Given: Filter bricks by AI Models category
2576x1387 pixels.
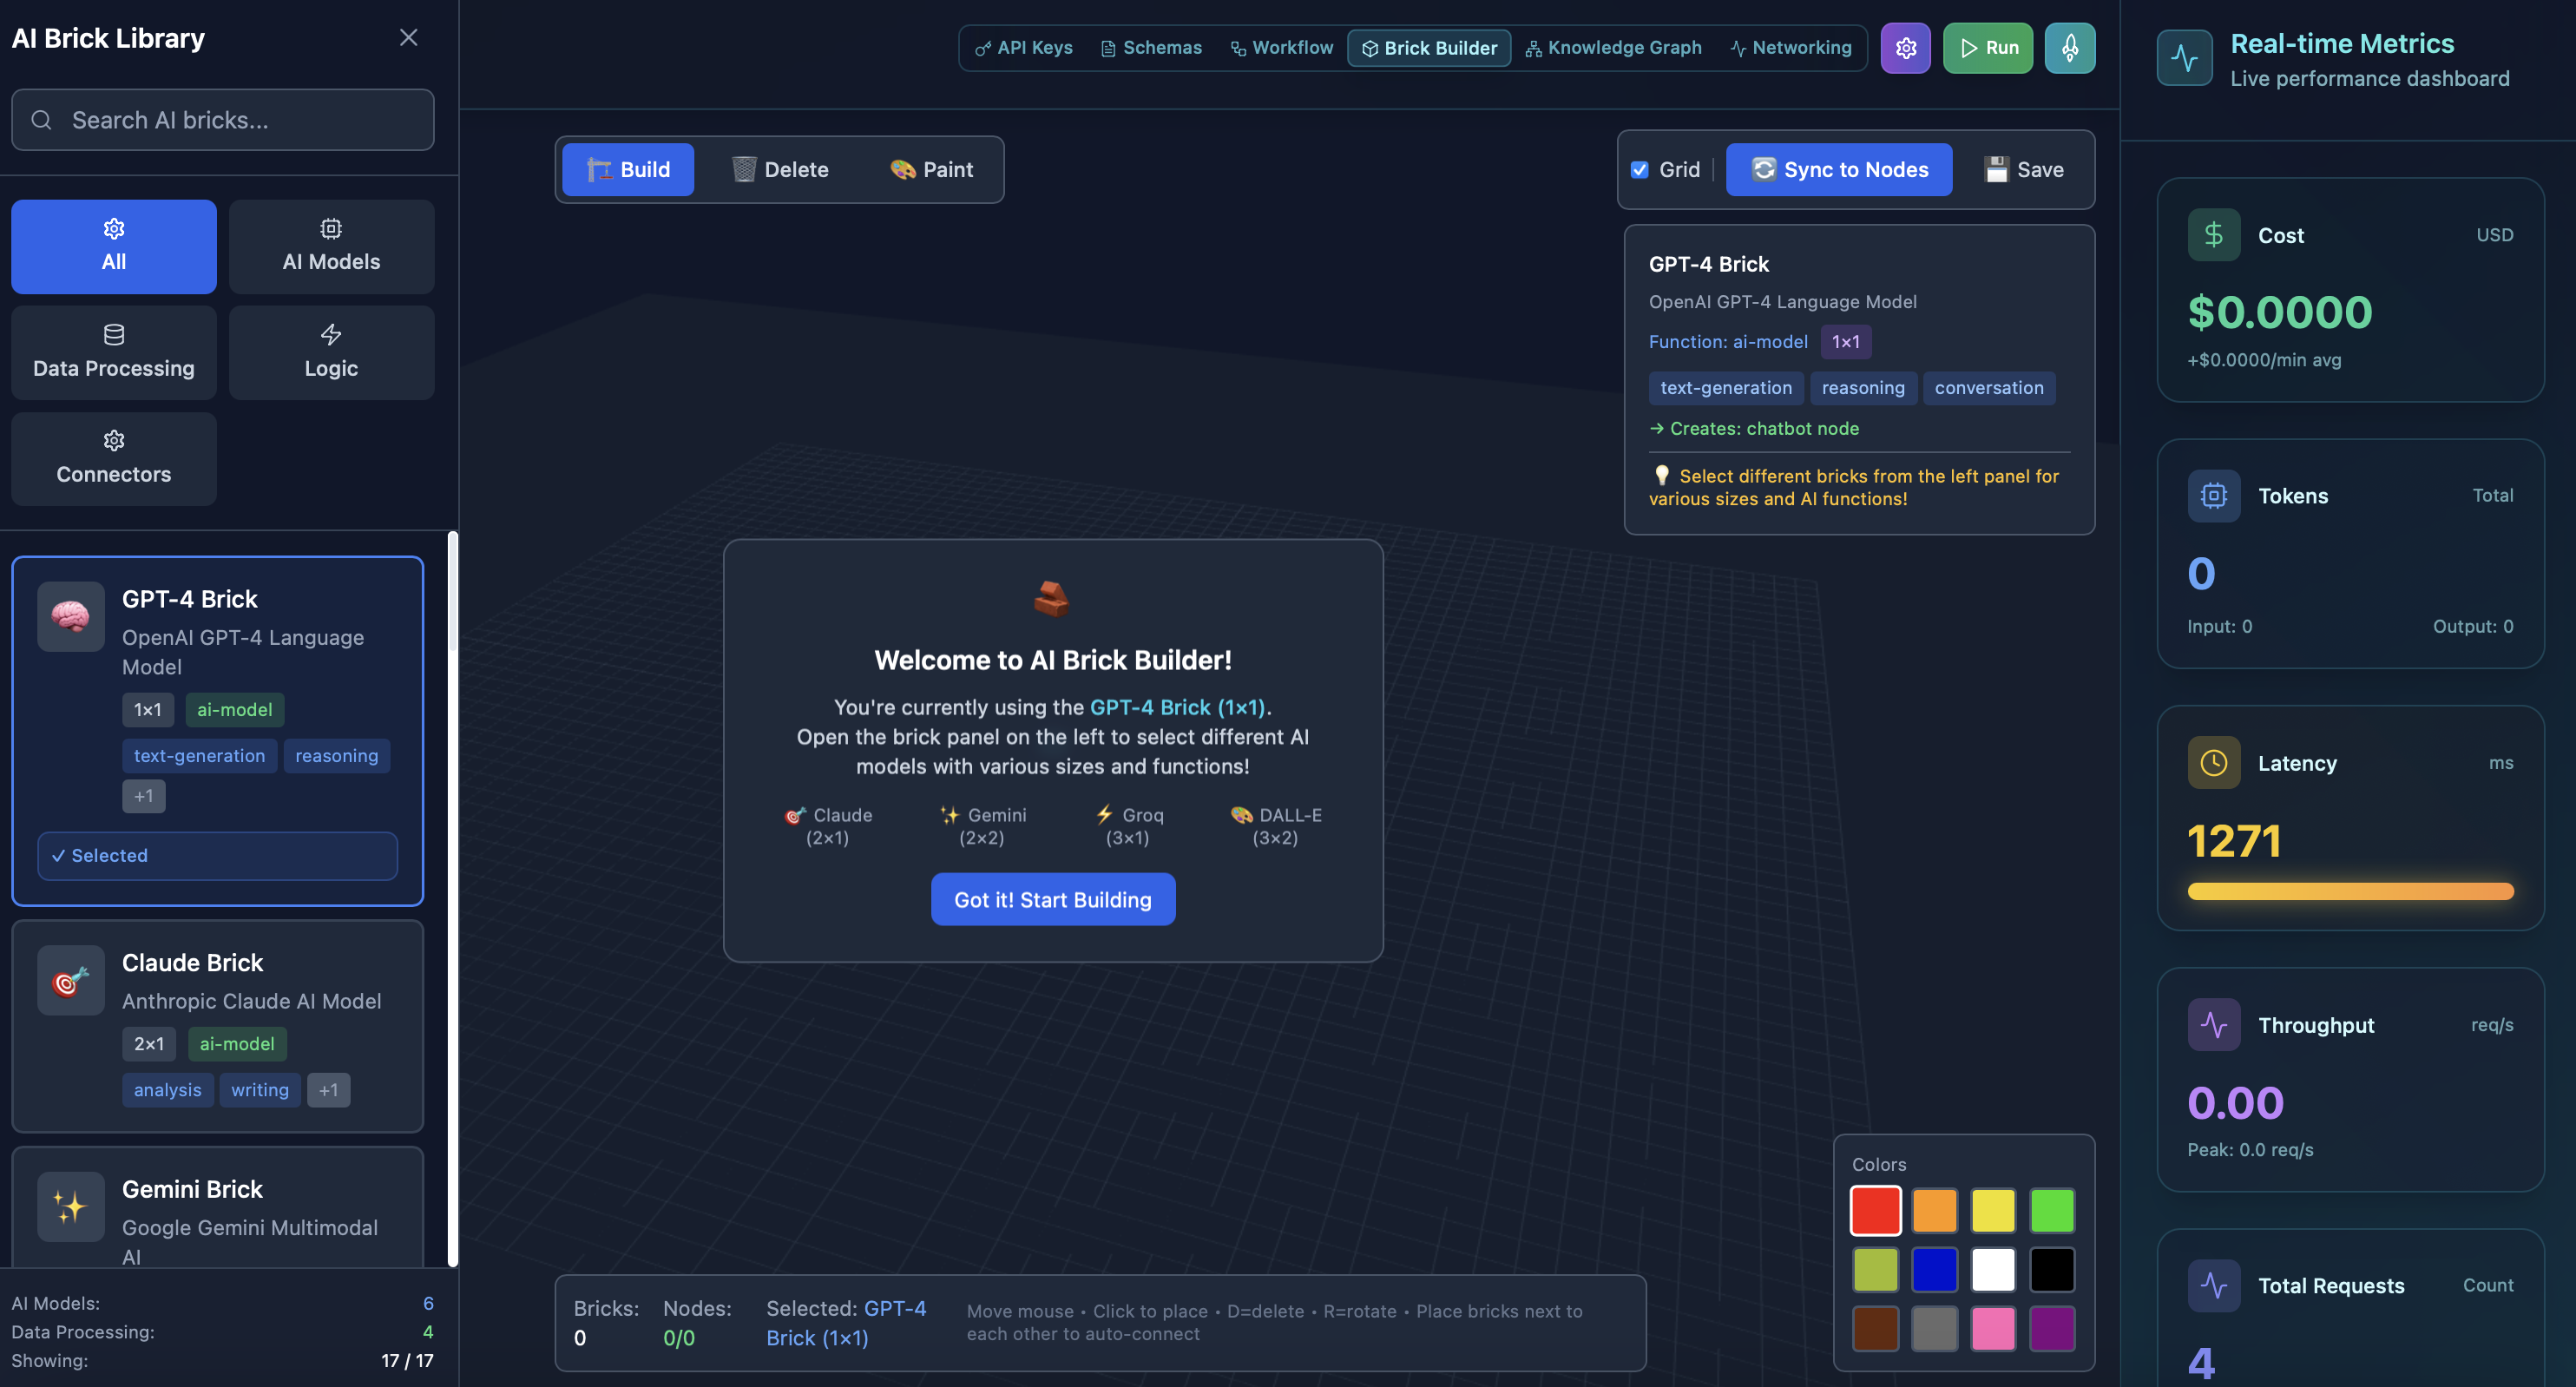Looking at the screenshot, I should pyautogui.click(x=331, y=246).
